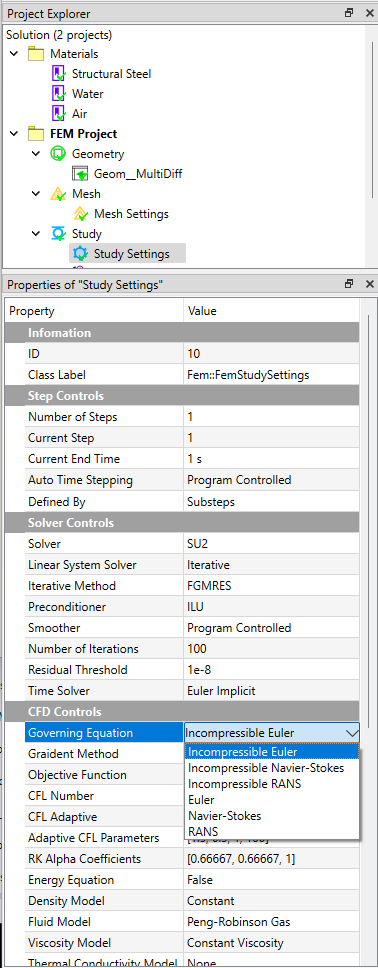378x968 pixels.
Task: Collapse the Geometry tree node
Action: tap(37, 154)
